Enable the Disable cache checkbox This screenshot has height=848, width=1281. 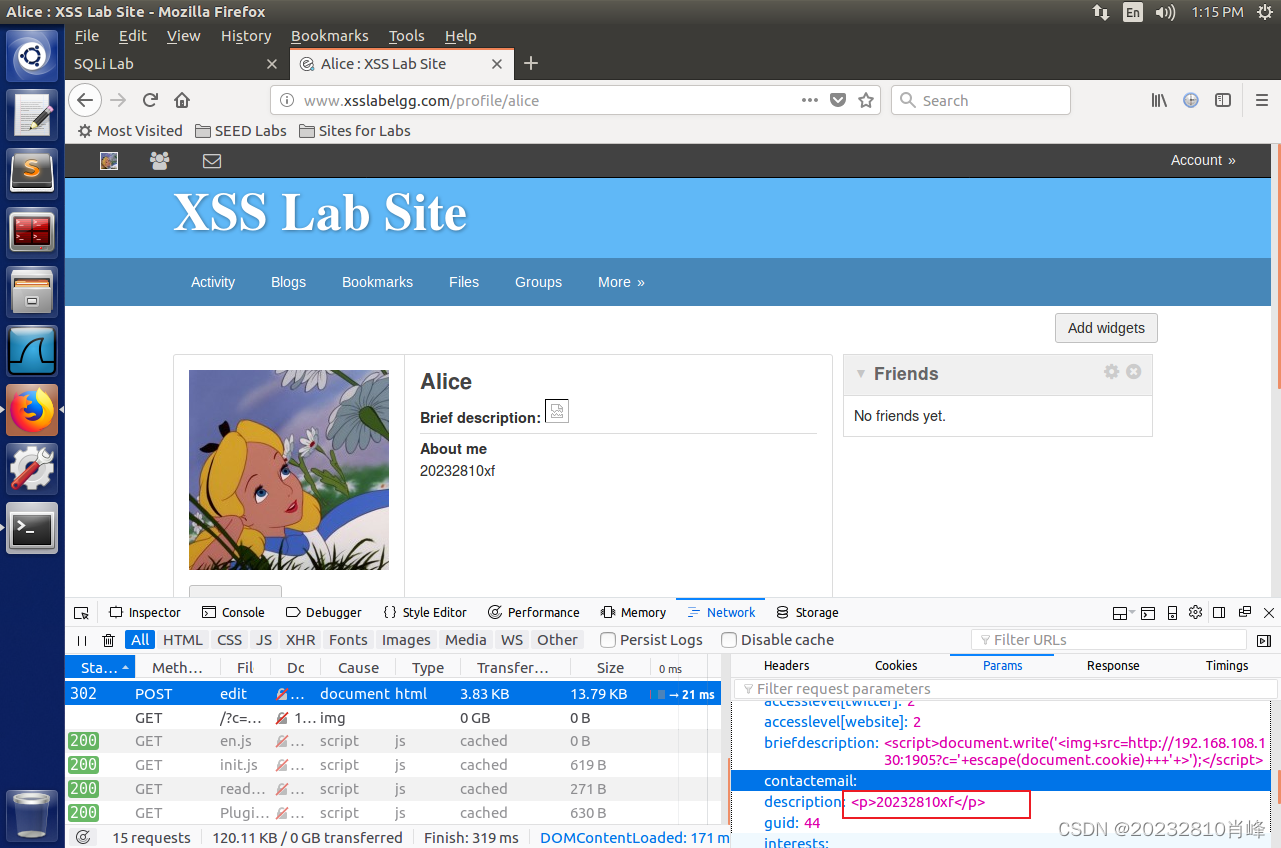729,640
